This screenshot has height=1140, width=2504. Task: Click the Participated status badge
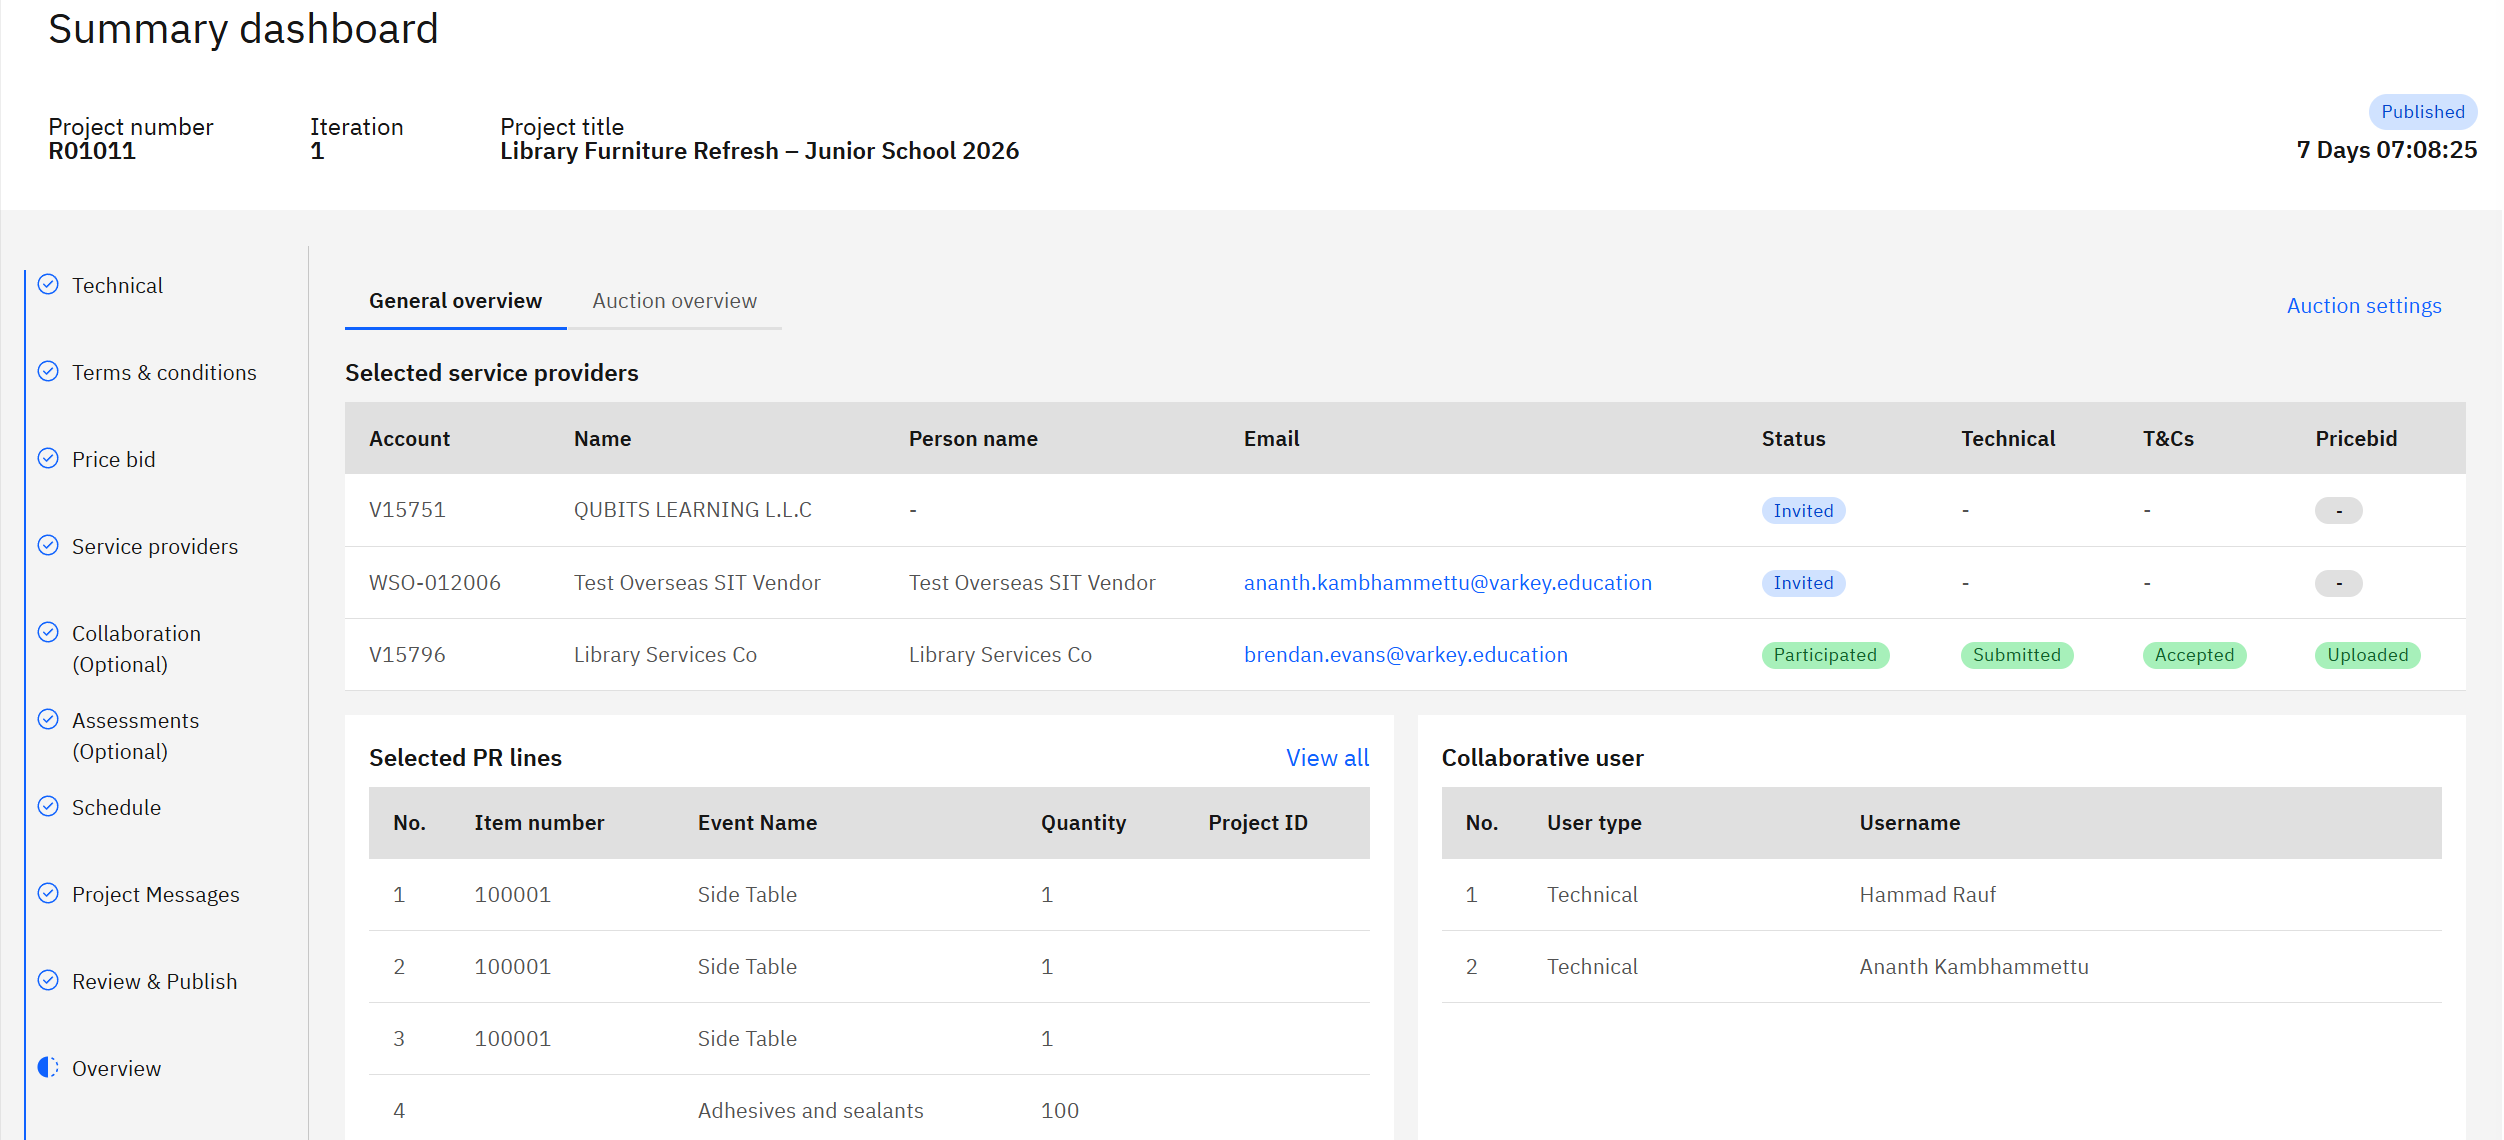click(x=1825, y=655)
